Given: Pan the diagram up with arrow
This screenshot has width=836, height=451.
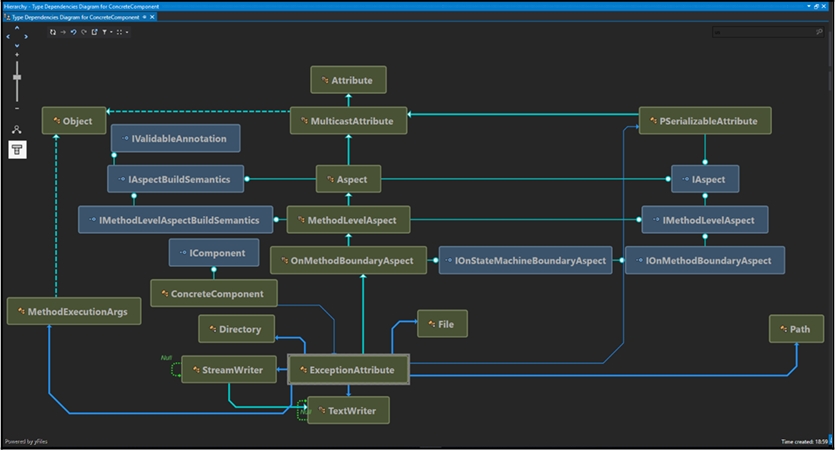Looking at the screenshot, I should point(16,29).
